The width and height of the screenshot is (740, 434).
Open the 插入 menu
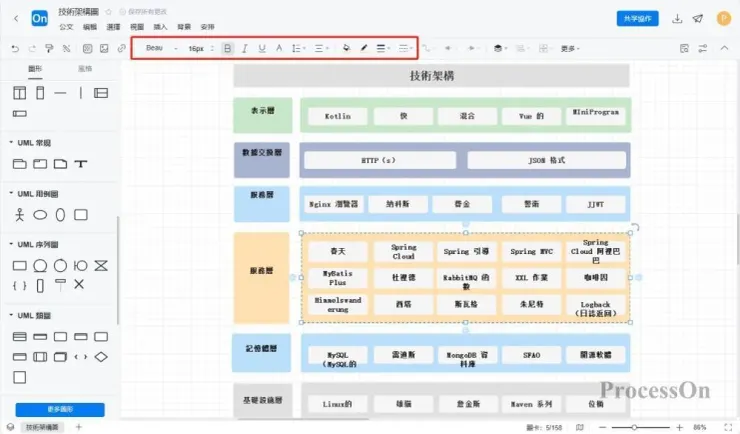pyautogui.click(x=160, y=27)
